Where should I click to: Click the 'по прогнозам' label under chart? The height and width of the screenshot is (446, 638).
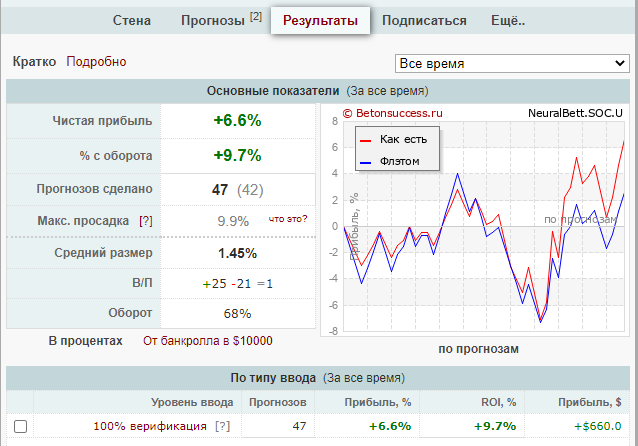(x=478, y=349)
